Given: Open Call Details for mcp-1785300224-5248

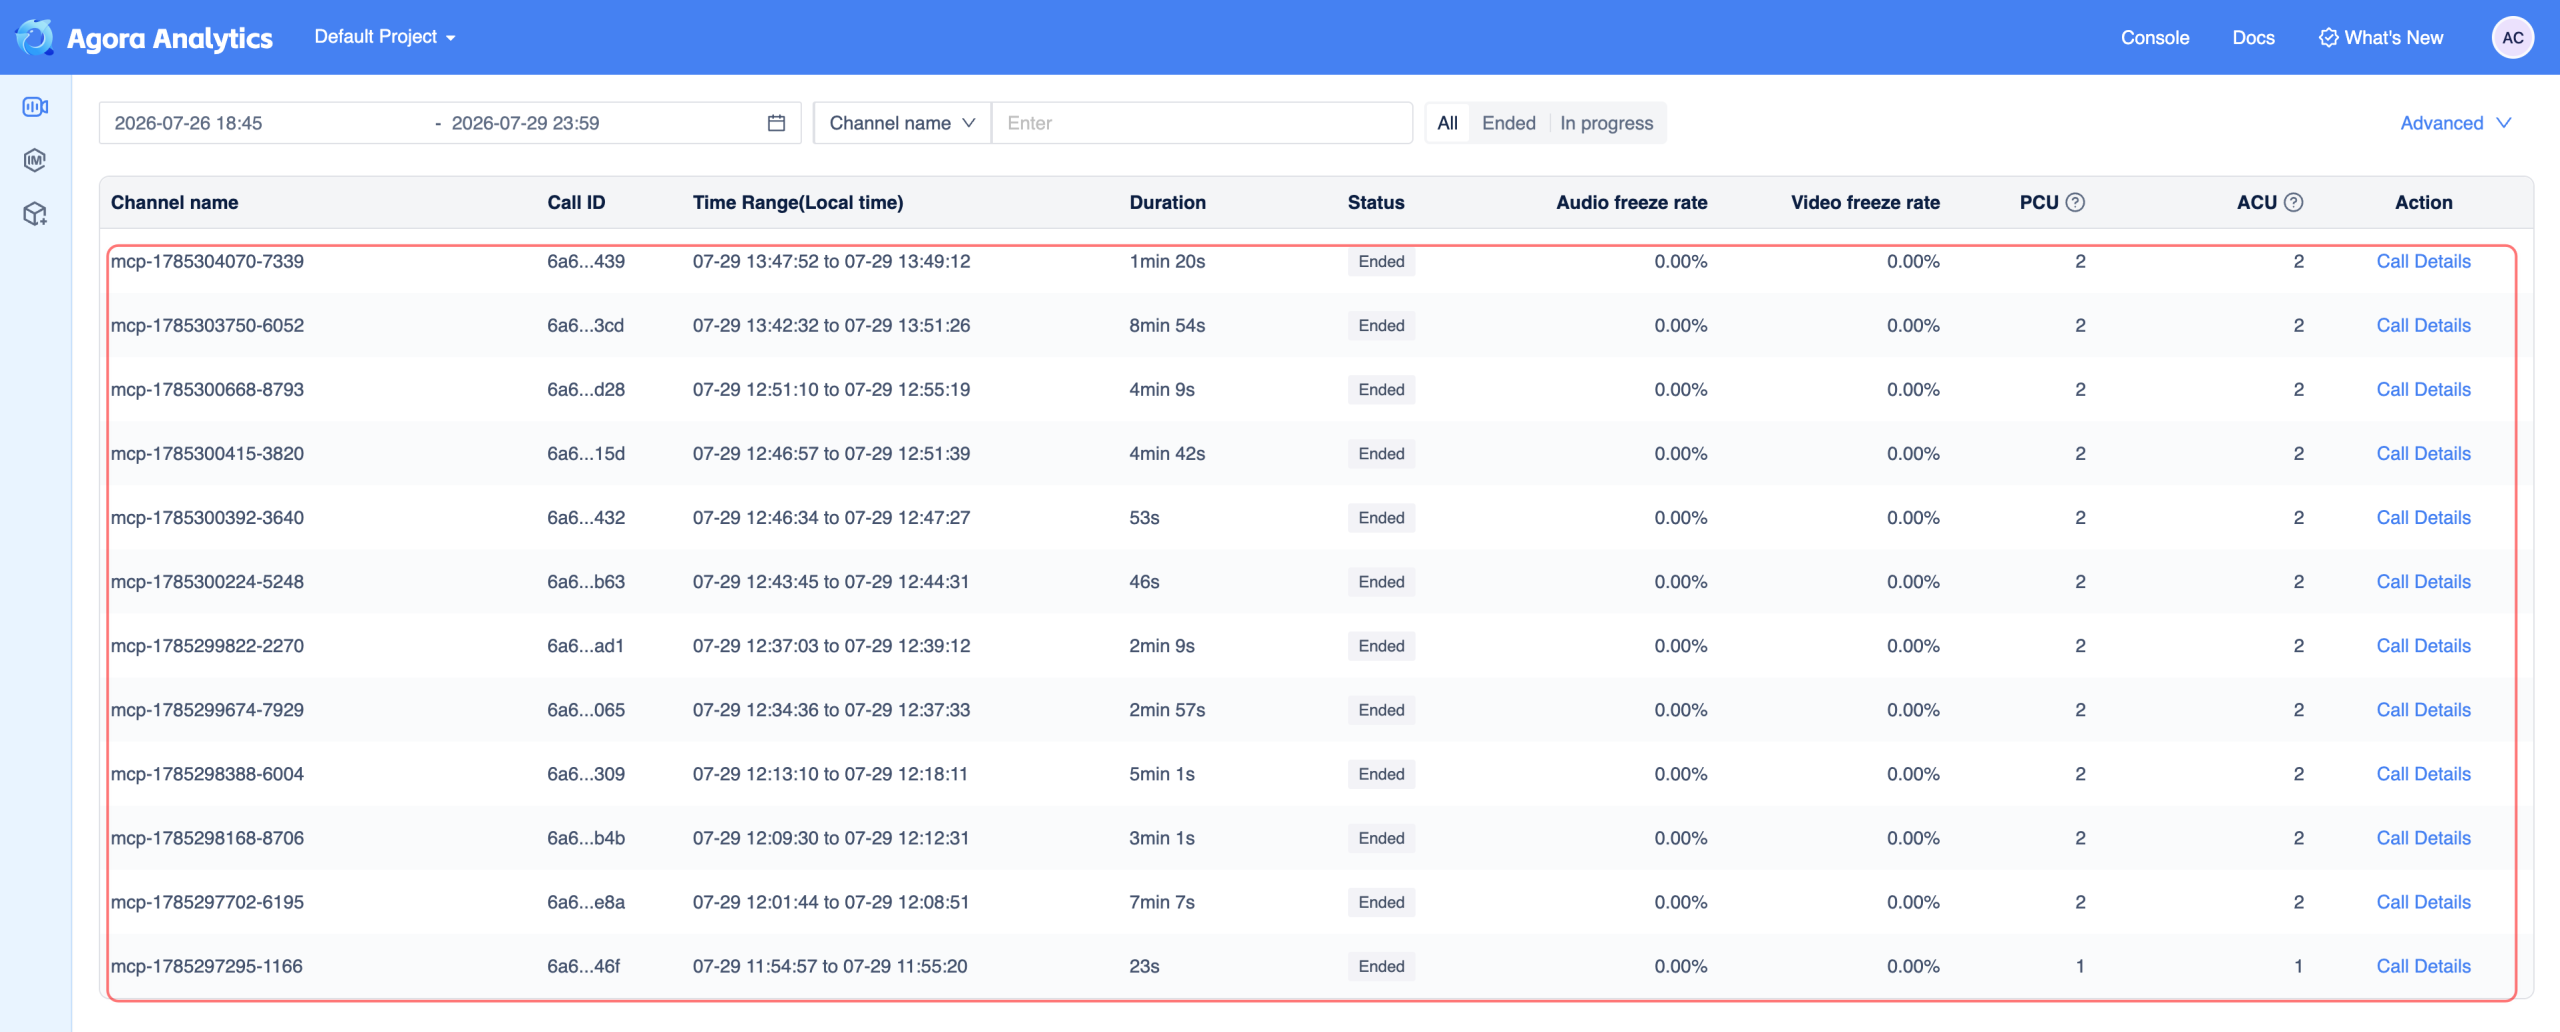Looking at the screenshot, I should (2423, 581).
